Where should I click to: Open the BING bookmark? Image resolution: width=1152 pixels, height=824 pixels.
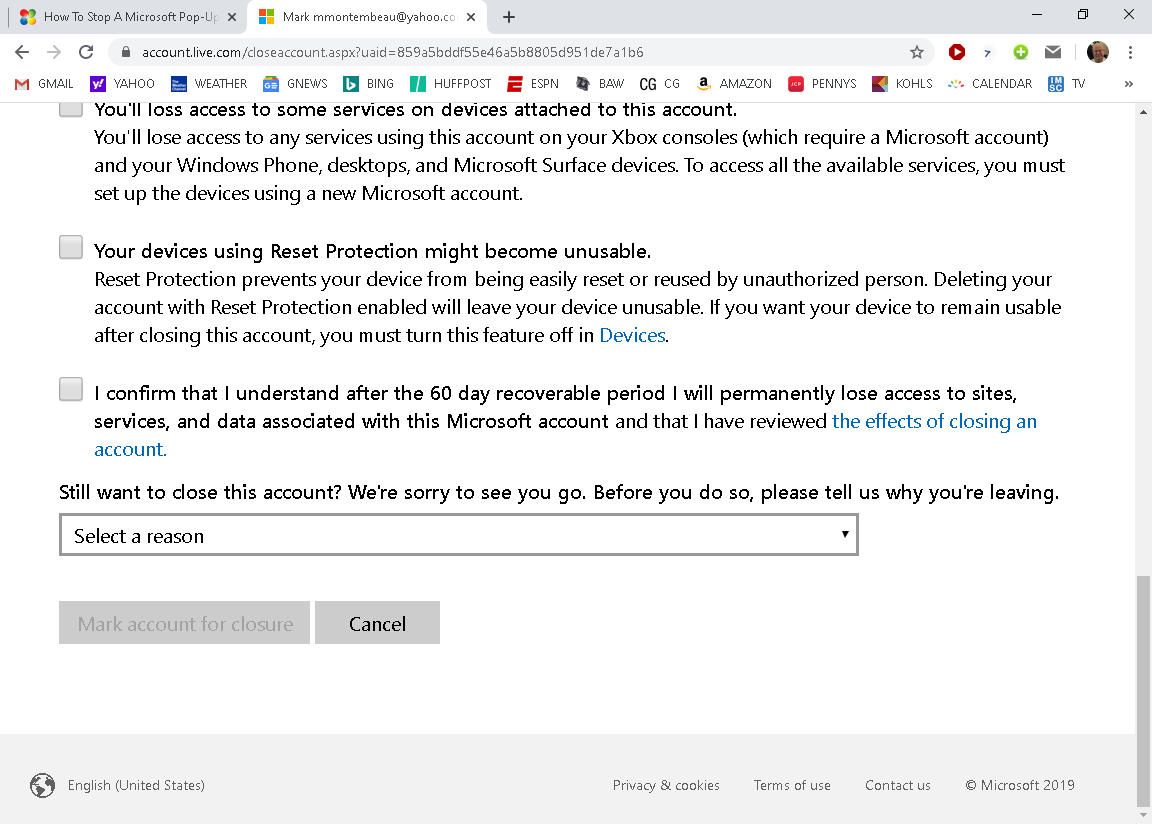point(368,84)
